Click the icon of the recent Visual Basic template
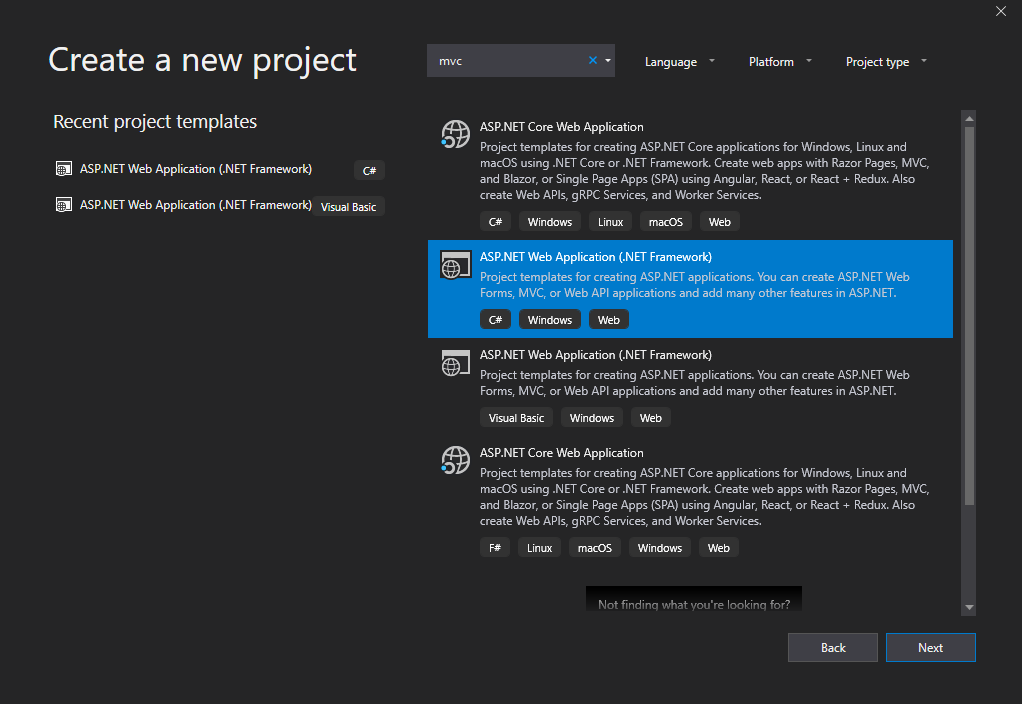Viewport: 1022px width, 704px height. [63, 205]
